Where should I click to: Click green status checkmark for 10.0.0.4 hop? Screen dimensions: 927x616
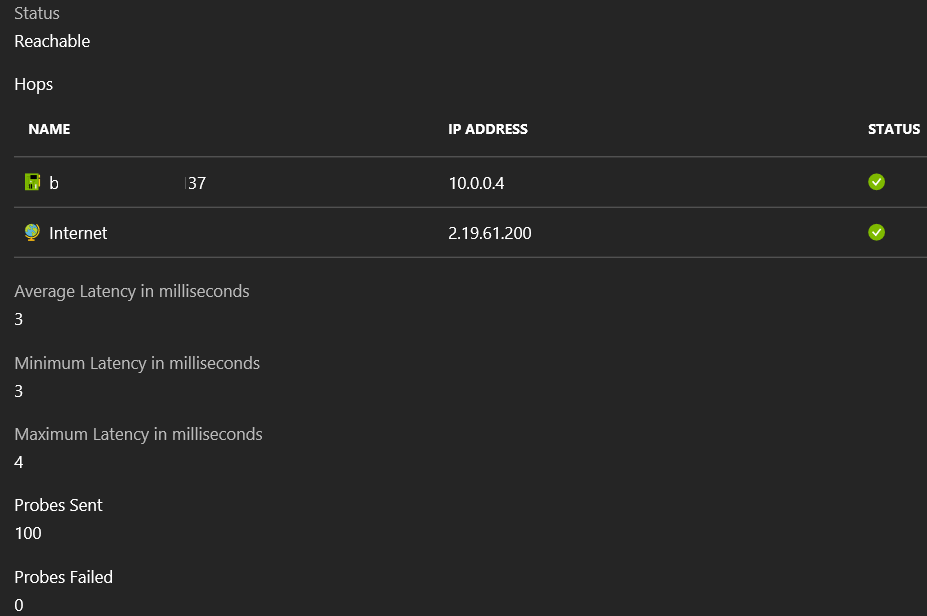coord(876,182)
